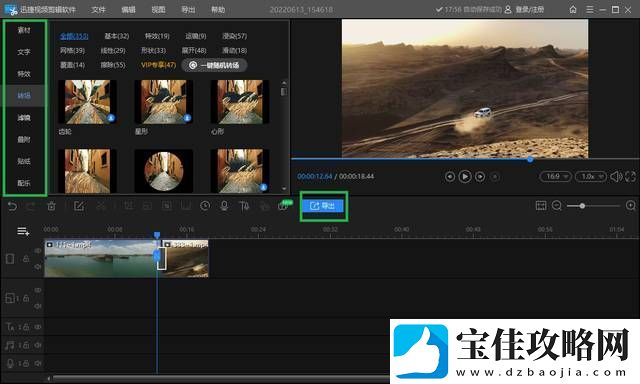This screenshot has height=384, width=640.
Task: Click preview progress bar handle
Action: pyautogui.click(x=530, y=159)
